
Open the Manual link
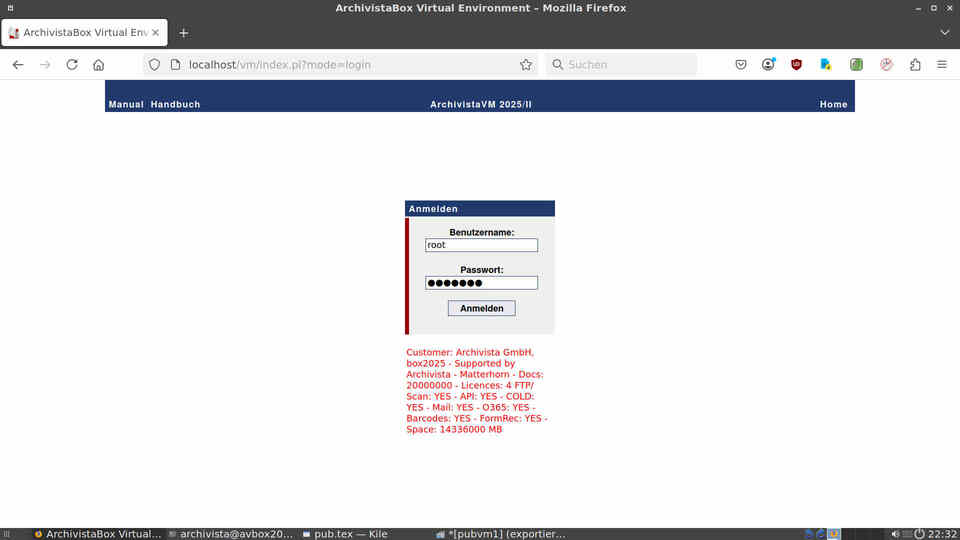[126, 104]
